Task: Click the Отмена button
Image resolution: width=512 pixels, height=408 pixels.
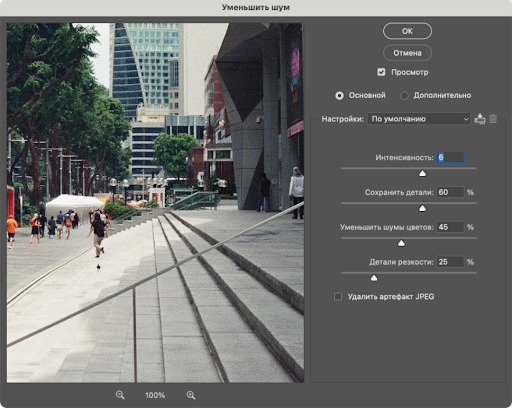Action: (407, 53)
